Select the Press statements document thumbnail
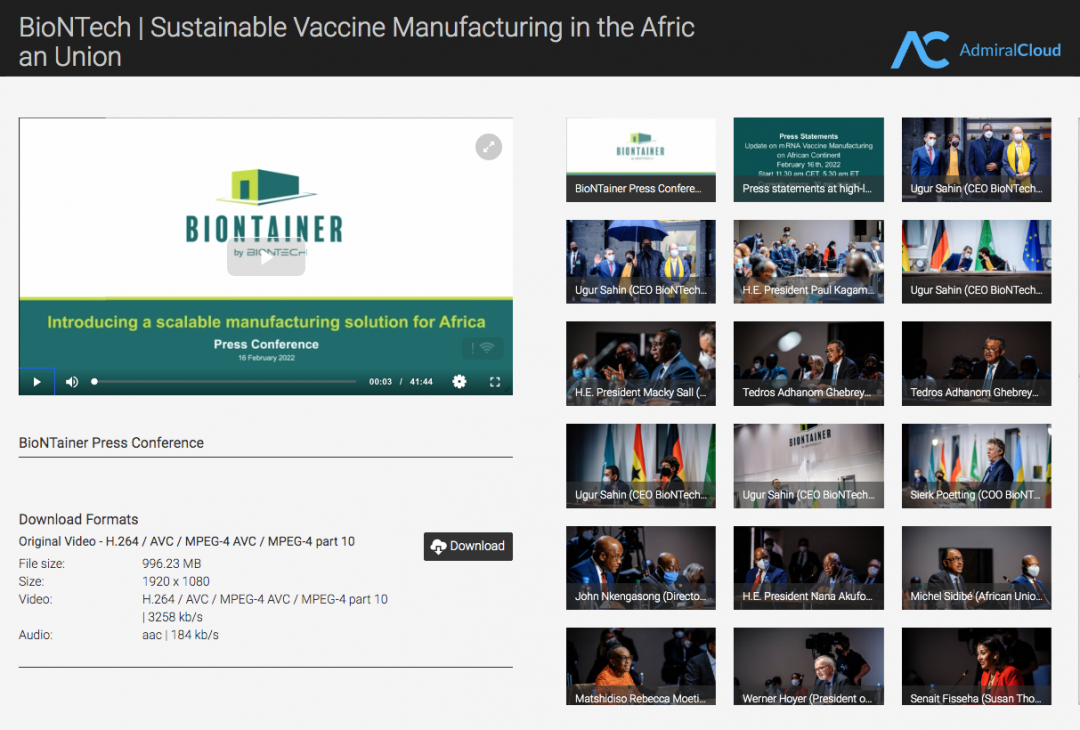The image size is (1080, 730). click(x=808, y=160)
